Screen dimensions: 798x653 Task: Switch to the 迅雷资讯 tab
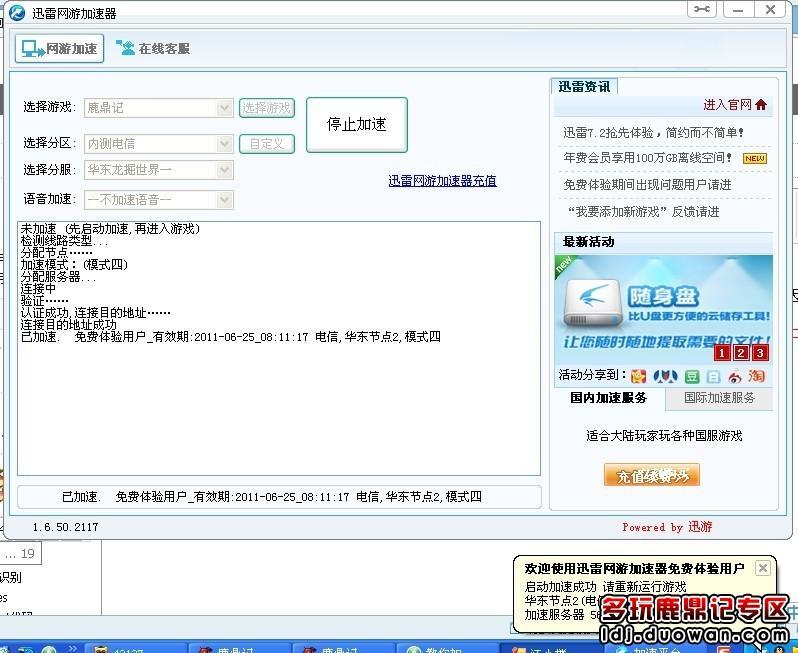click(x=584, y=87)
